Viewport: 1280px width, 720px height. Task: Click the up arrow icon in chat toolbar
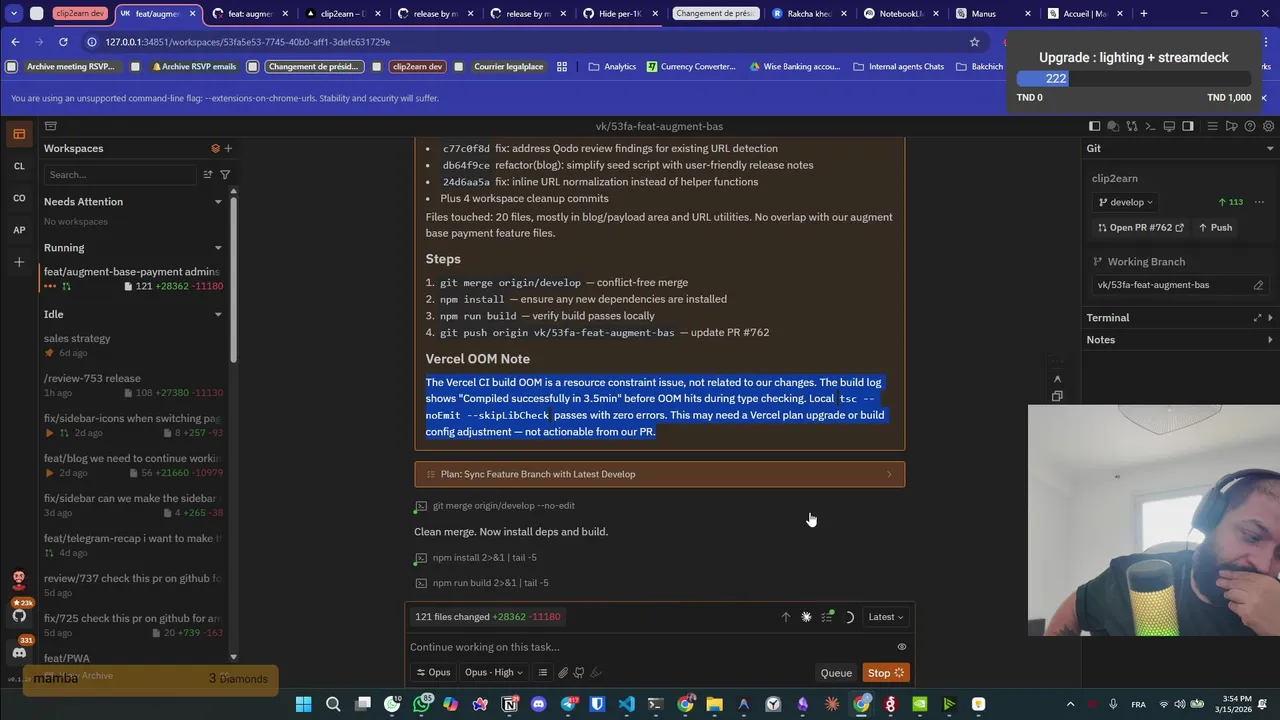tap(786, 617)
